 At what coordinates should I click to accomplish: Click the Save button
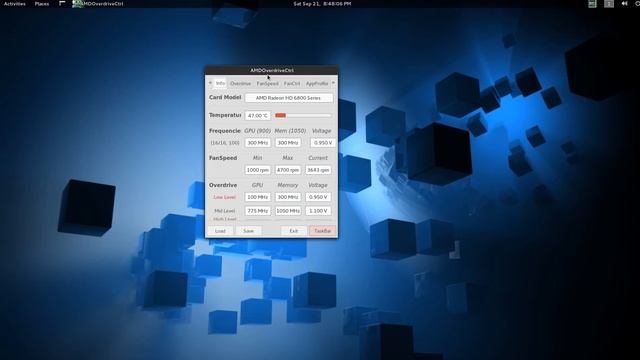click(x=248, y=231)
